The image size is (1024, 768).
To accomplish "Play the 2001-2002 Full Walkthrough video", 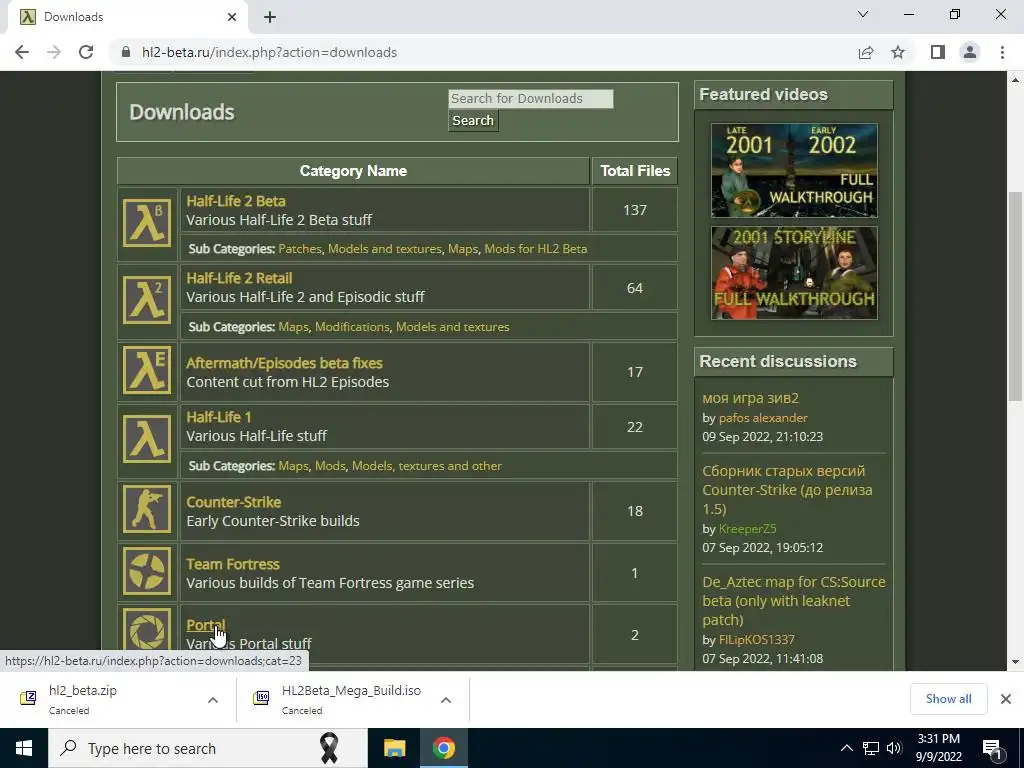I will pos(794,170).
